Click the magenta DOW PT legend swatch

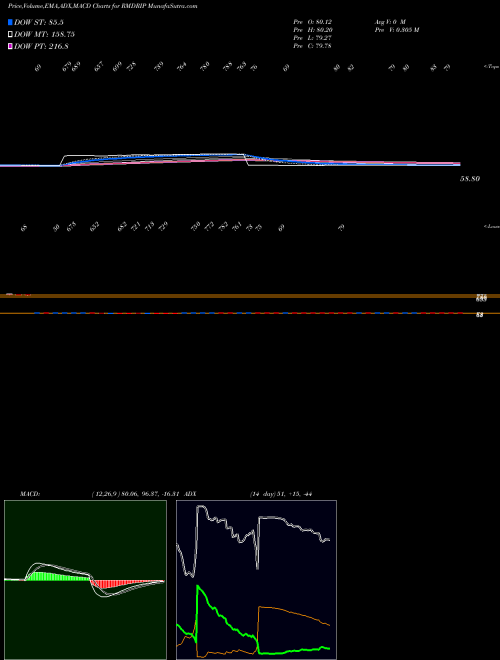(x=10, y=46)
